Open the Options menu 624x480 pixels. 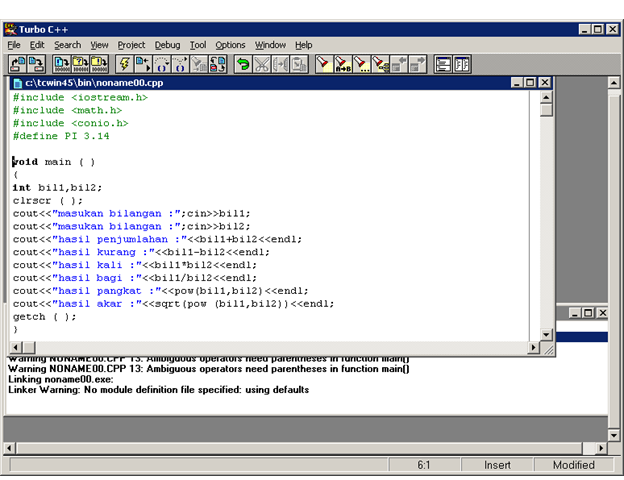tap(230, 45)
